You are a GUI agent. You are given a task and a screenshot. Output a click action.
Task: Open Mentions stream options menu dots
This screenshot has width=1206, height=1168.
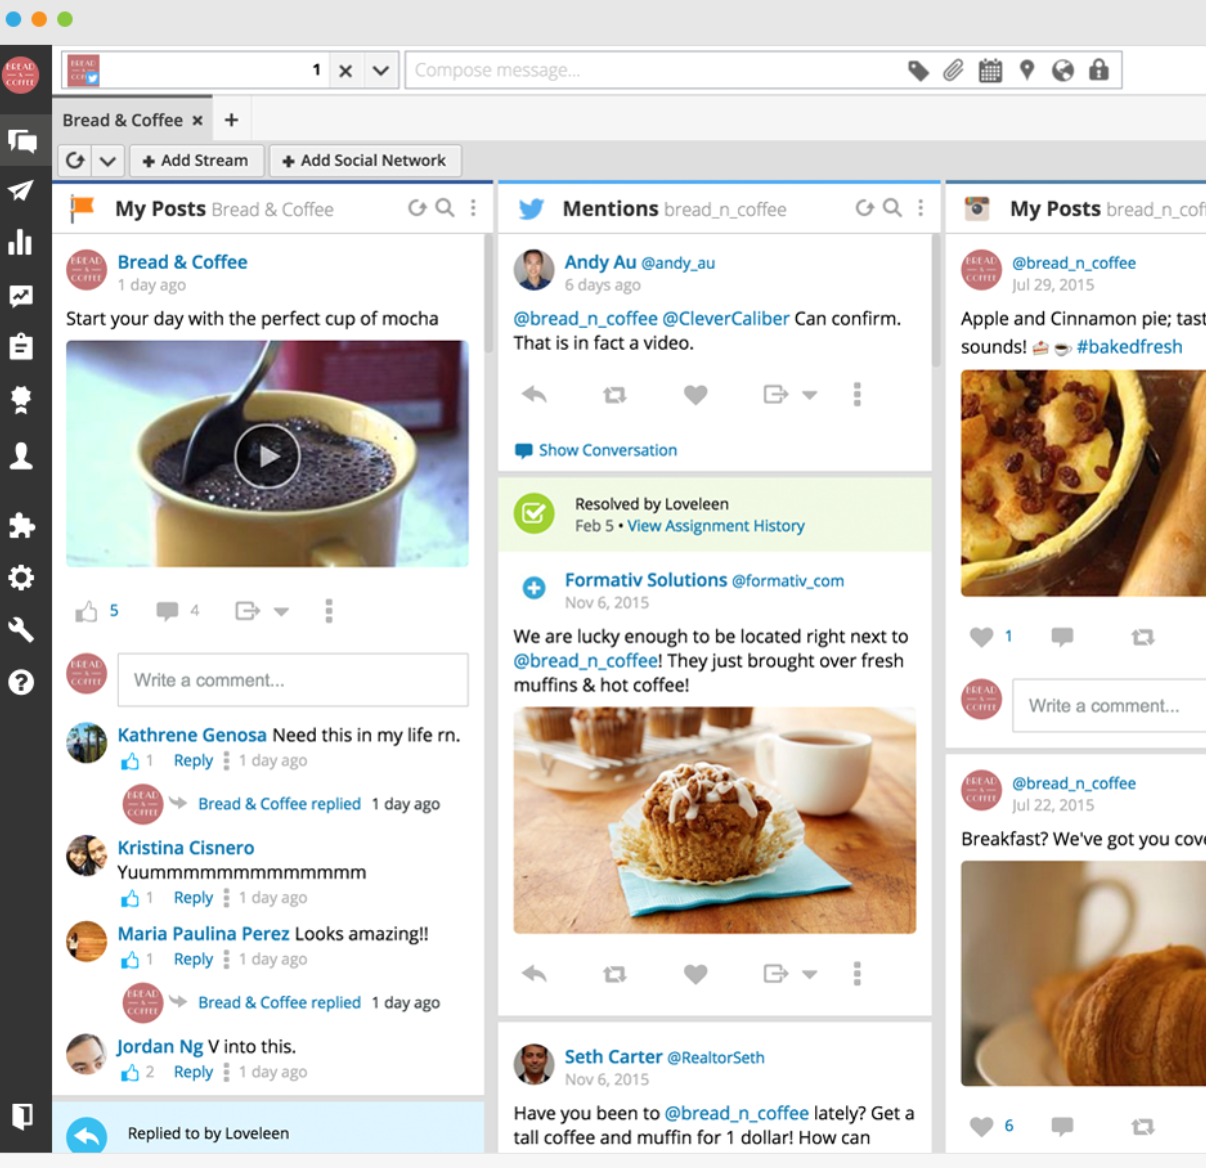click(920, 207)
